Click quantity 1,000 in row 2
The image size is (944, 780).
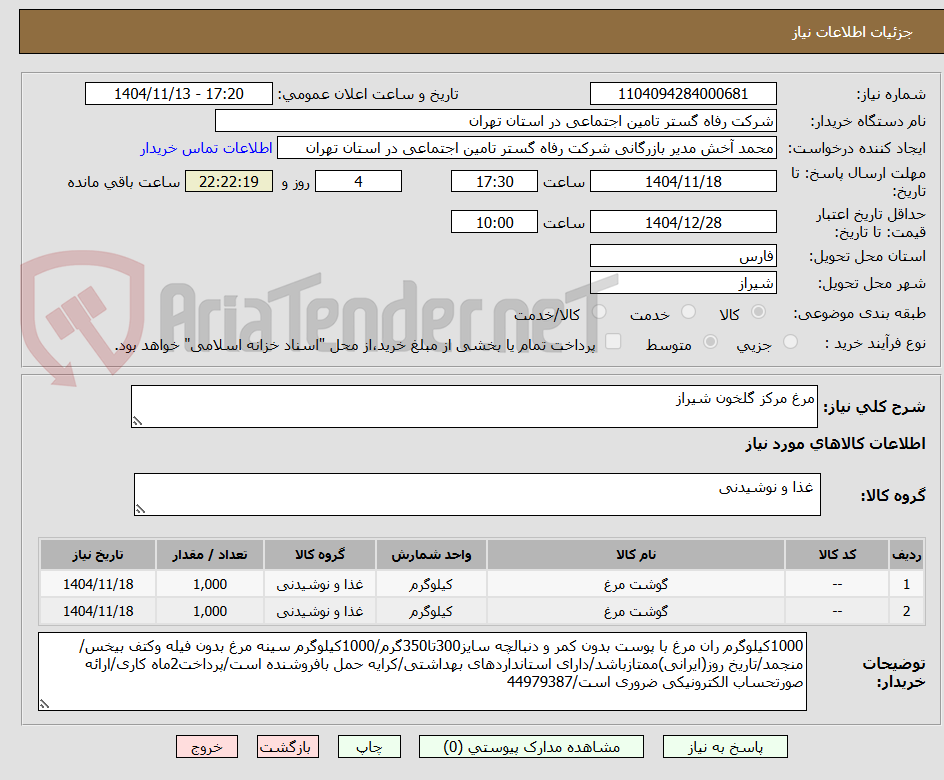(210, 611)
